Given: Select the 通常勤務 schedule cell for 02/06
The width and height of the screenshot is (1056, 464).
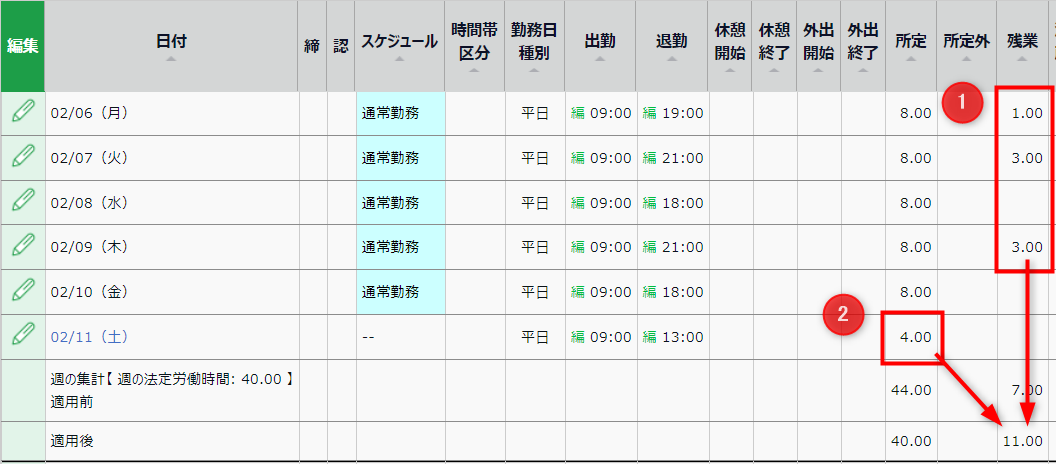Looking at the screenshot, I should (400, 113).
